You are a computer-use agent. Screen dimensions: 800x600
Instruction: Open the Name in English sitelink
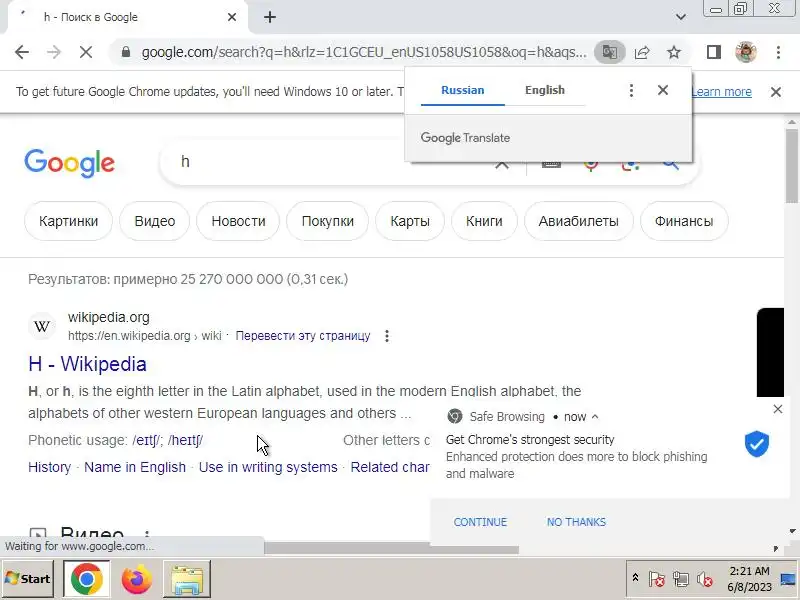pyautogui.click(x=135, y=467)
